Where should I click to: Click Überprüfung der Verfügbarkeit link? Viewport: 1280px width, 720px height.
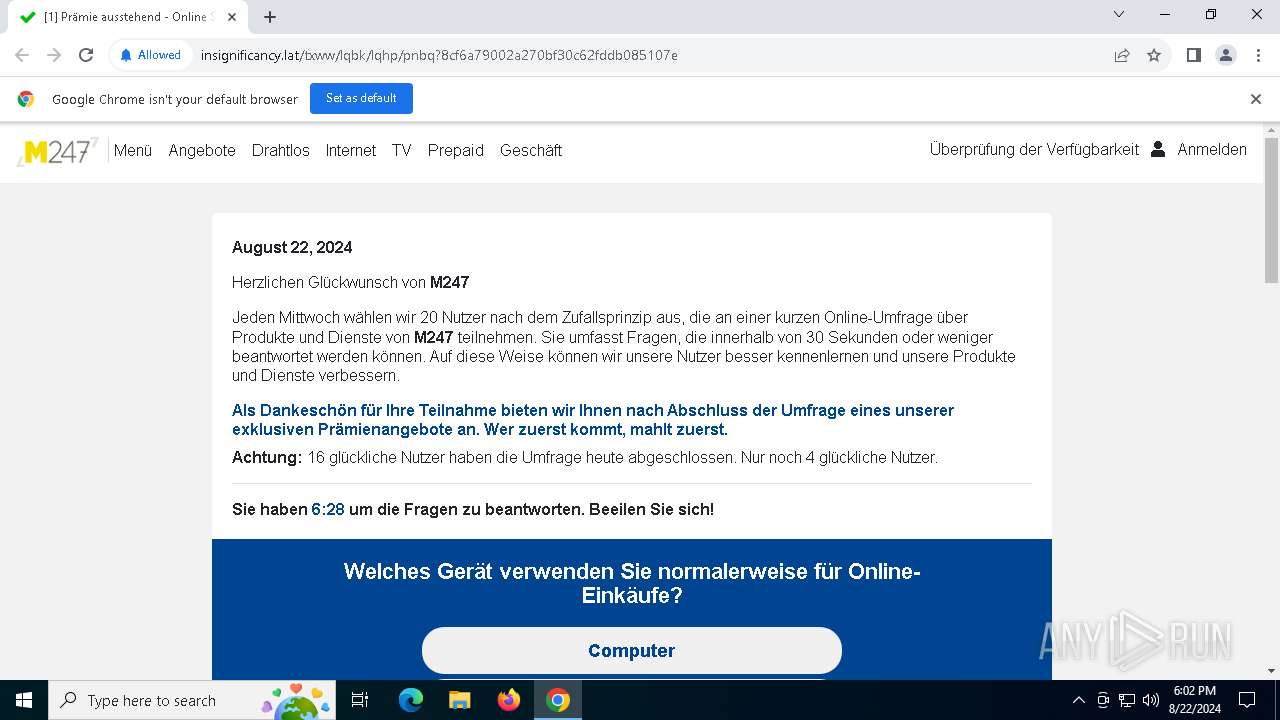1034,149
